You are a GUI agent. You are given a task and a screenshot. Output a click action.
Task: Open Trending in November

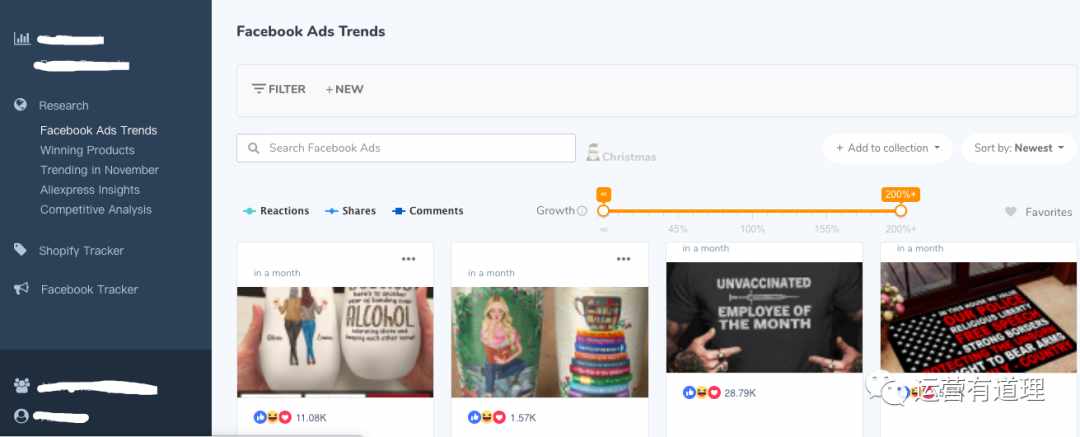[x=99, y=170]
